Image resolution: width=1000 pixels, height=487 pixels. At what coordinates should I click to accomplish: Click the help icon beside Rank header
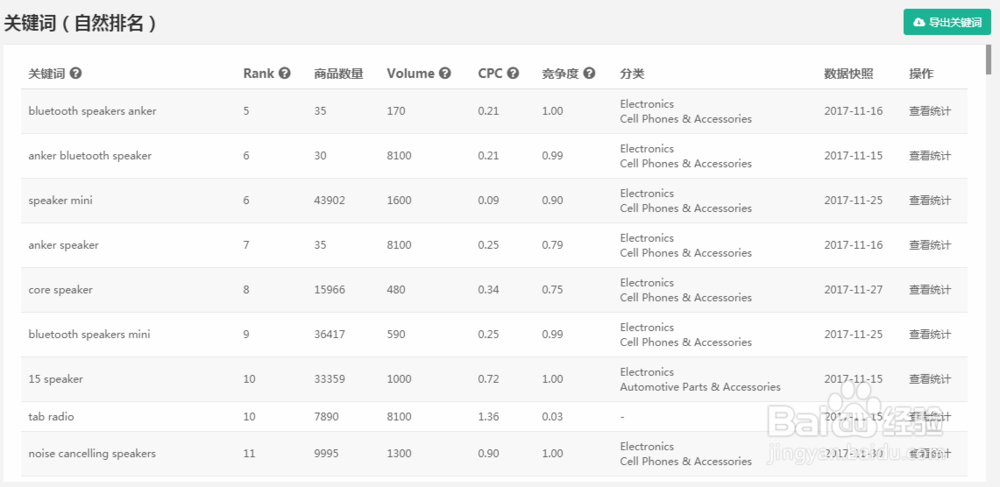click(284, 73)
